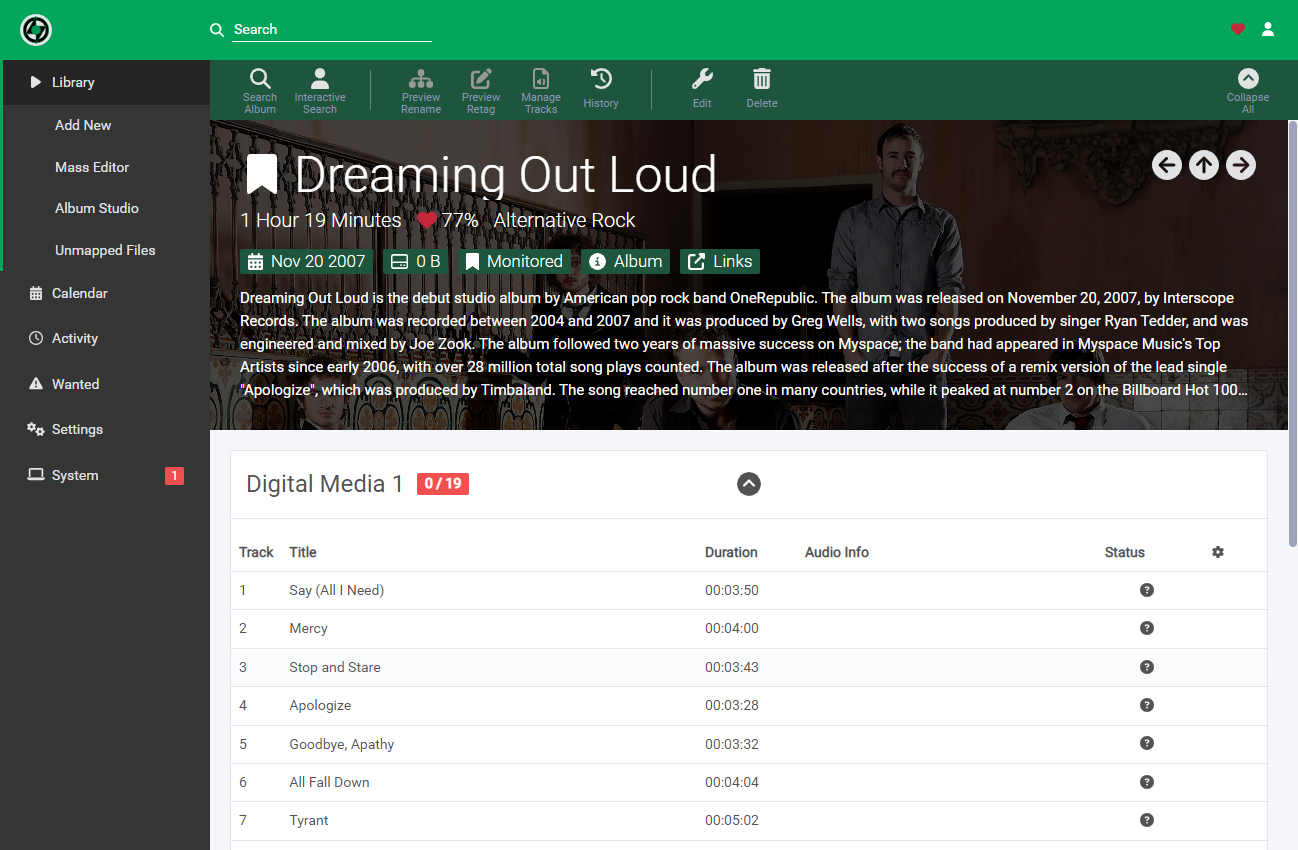Open Unmapped Files from sidebar
The width and height of the screenshot is (1298, 850).
pos(105,250)
